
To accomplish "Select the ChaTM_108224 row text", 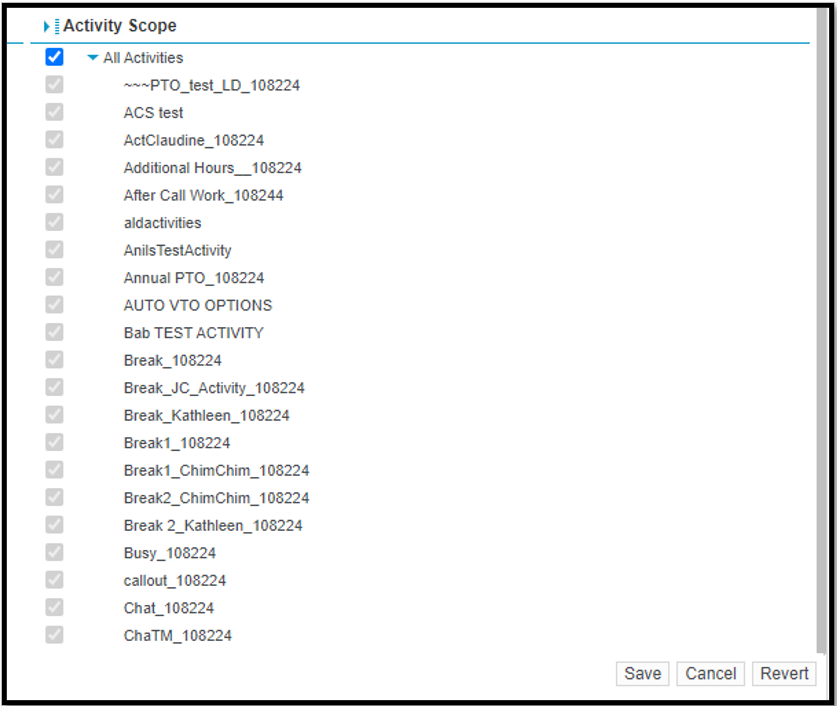I will pyautogui.click(x=178, y=636).
